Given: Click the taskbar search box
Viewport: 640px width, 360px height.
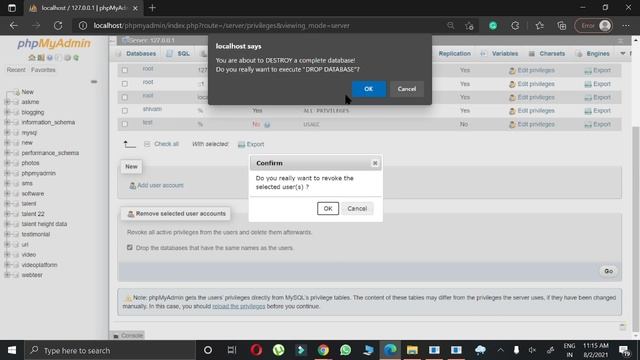Looking at the screenshot, I should (110, 350).
